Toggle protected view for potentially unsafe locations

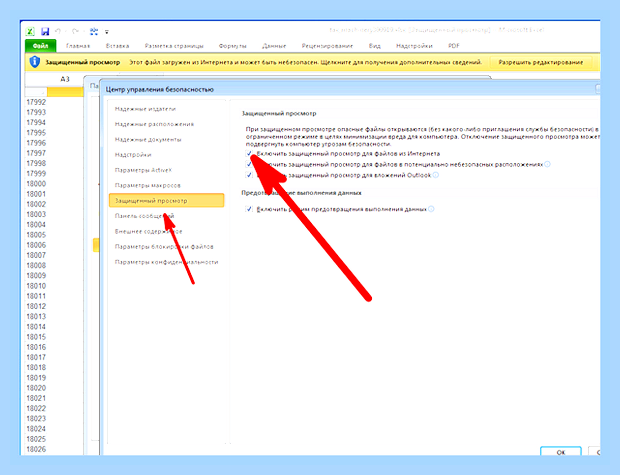click(249, 164)
